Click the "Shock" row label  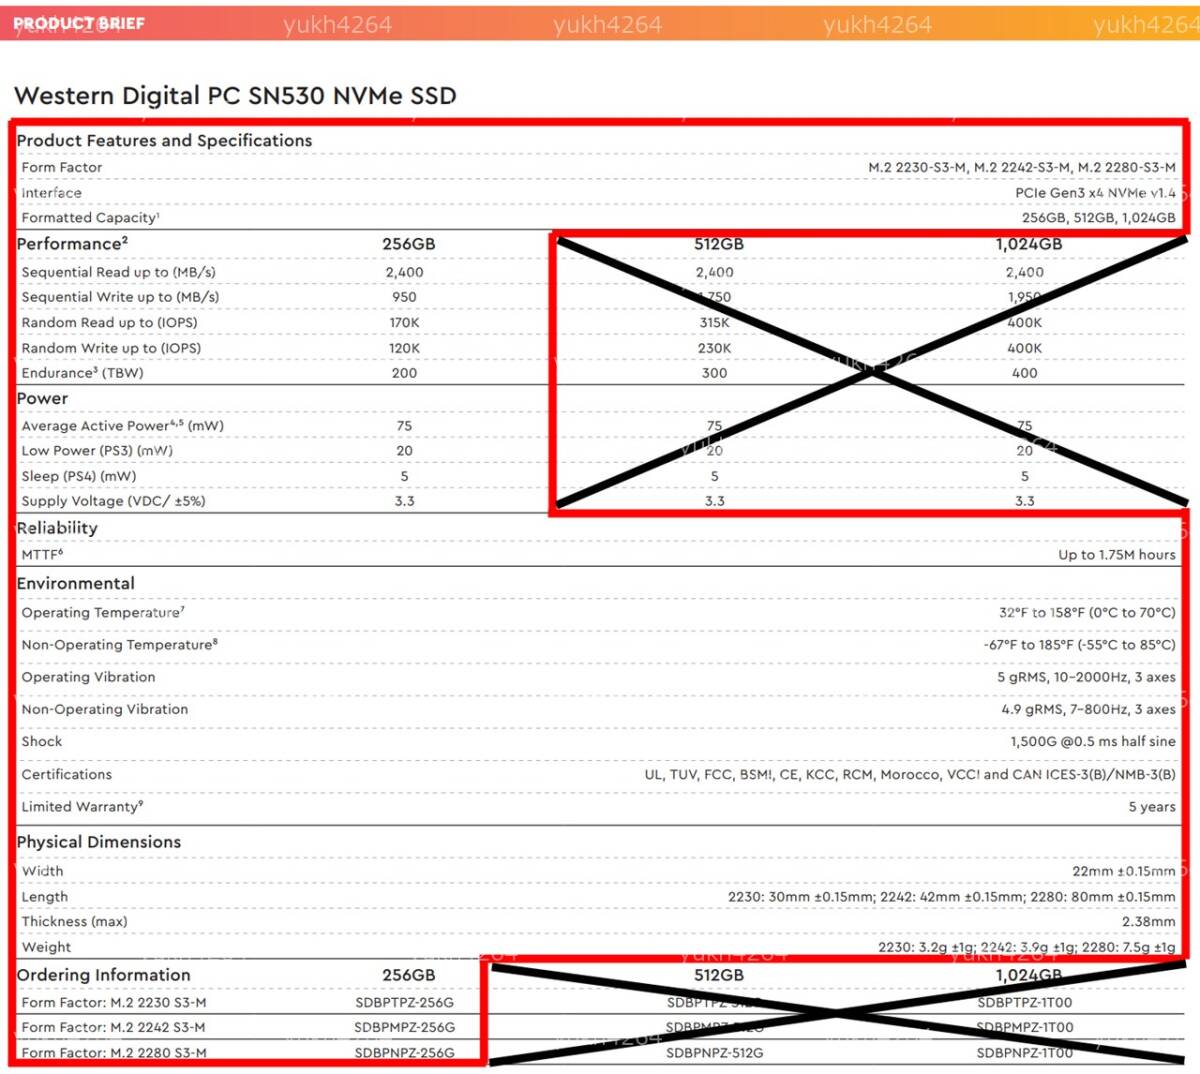pyautogui.click(x=42, y=742)
